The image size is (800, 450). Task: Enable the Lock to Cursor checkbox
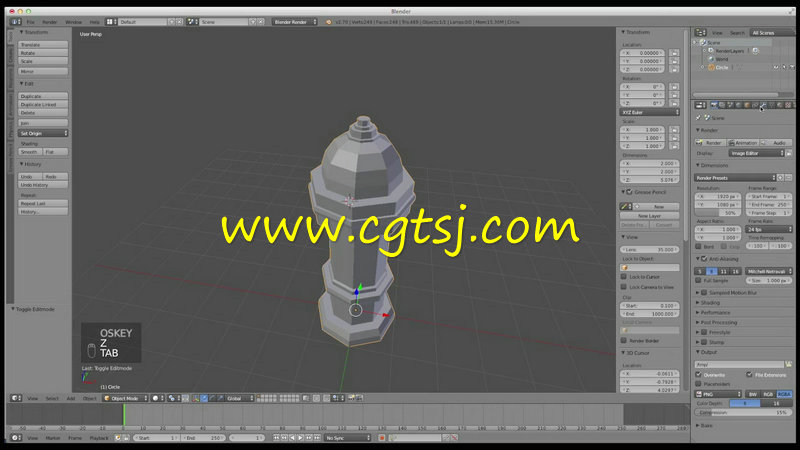tap(623, 277)
